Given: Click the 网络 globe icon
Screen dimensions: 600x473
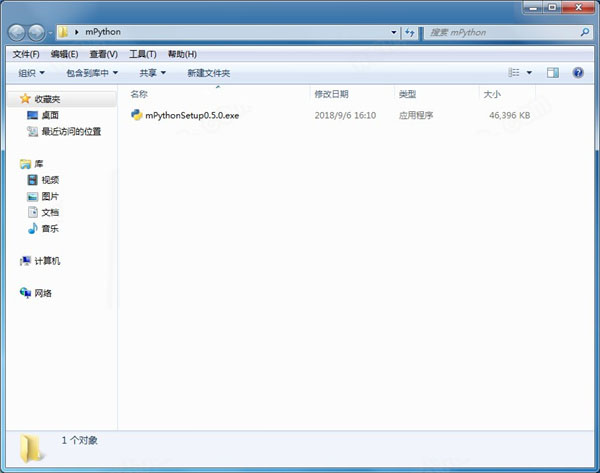Looking at the screenshot, I should tap(25, 293).
